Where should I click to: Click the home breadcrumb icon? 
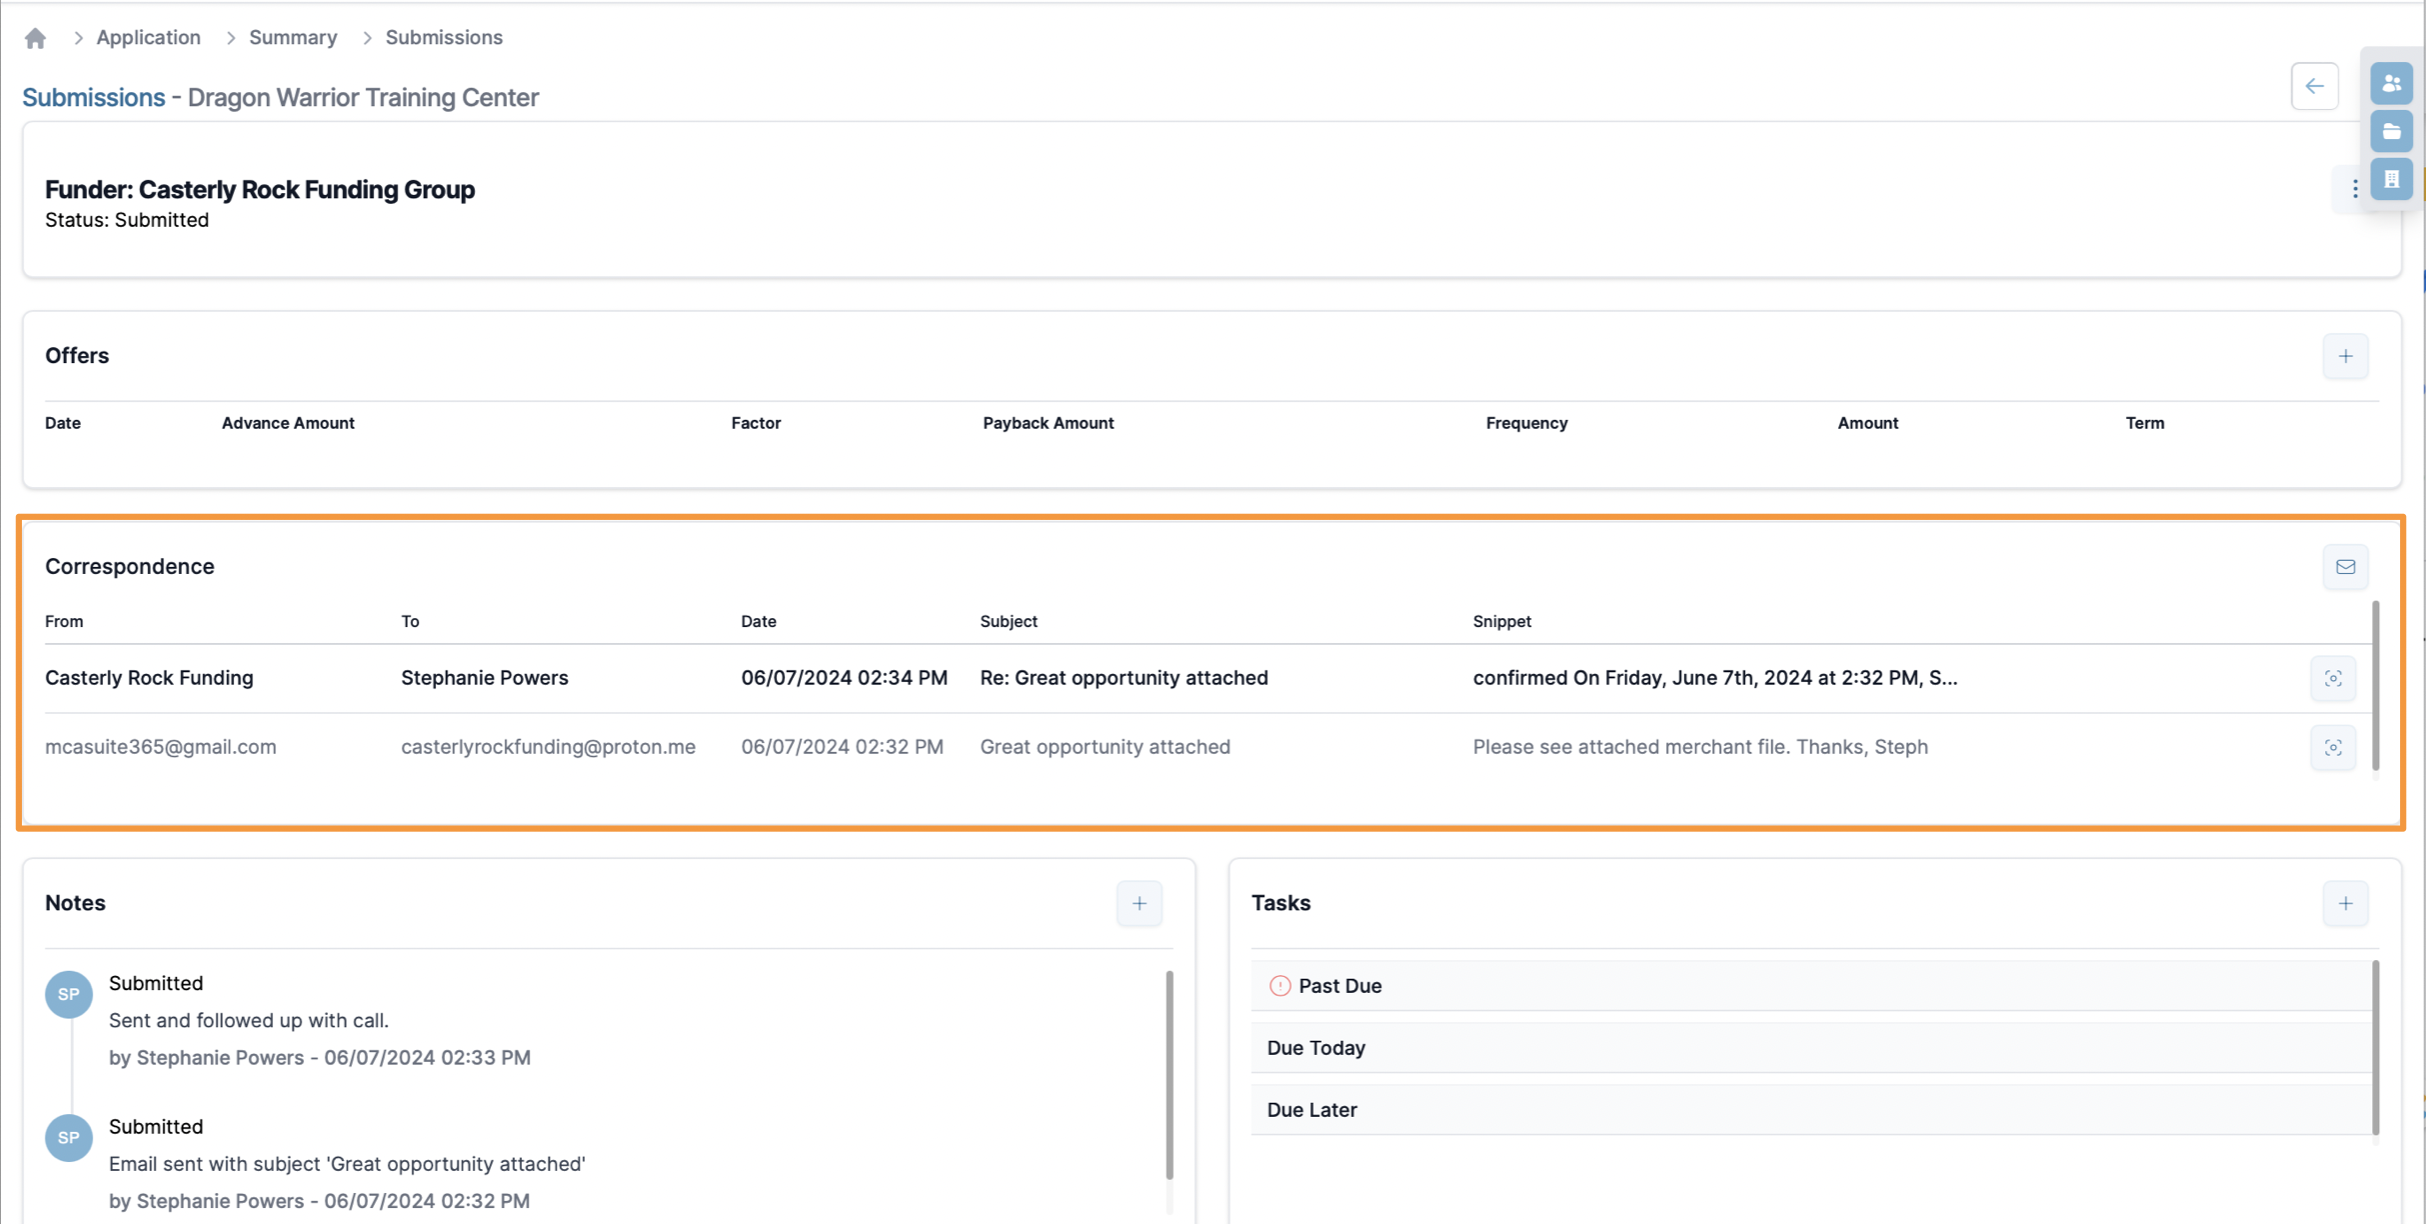pos(35,38)
